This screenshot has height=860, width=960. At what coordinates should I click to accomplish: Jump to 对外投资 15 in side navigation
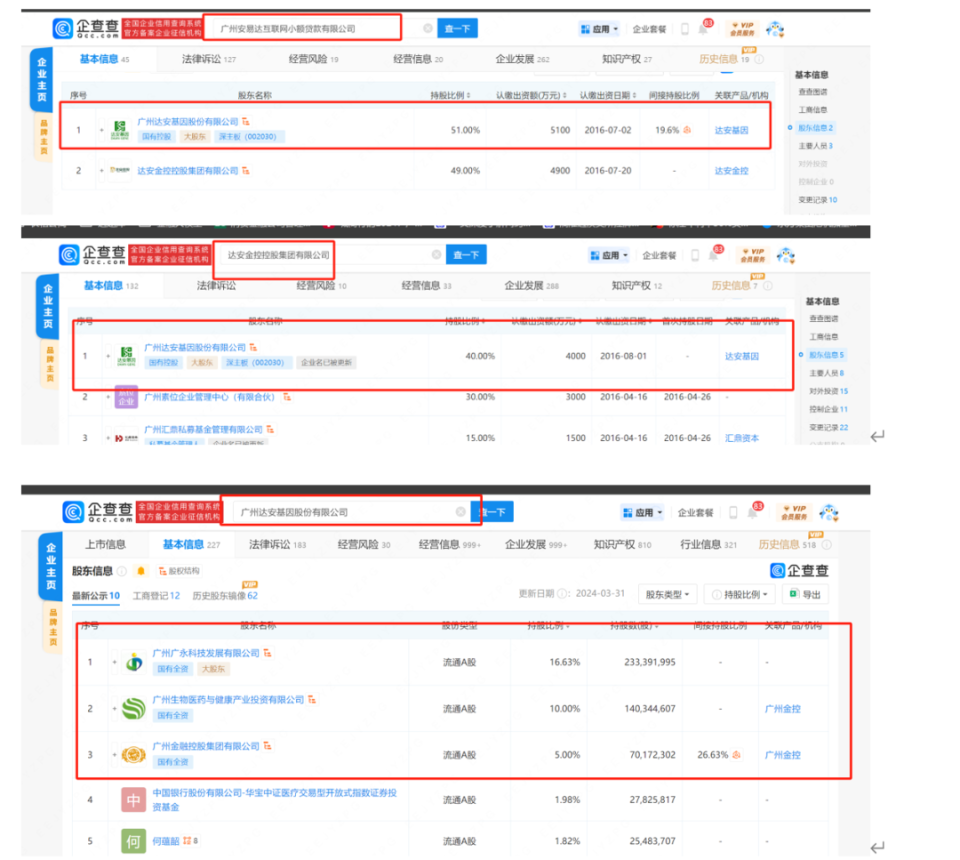coord(828,391)
